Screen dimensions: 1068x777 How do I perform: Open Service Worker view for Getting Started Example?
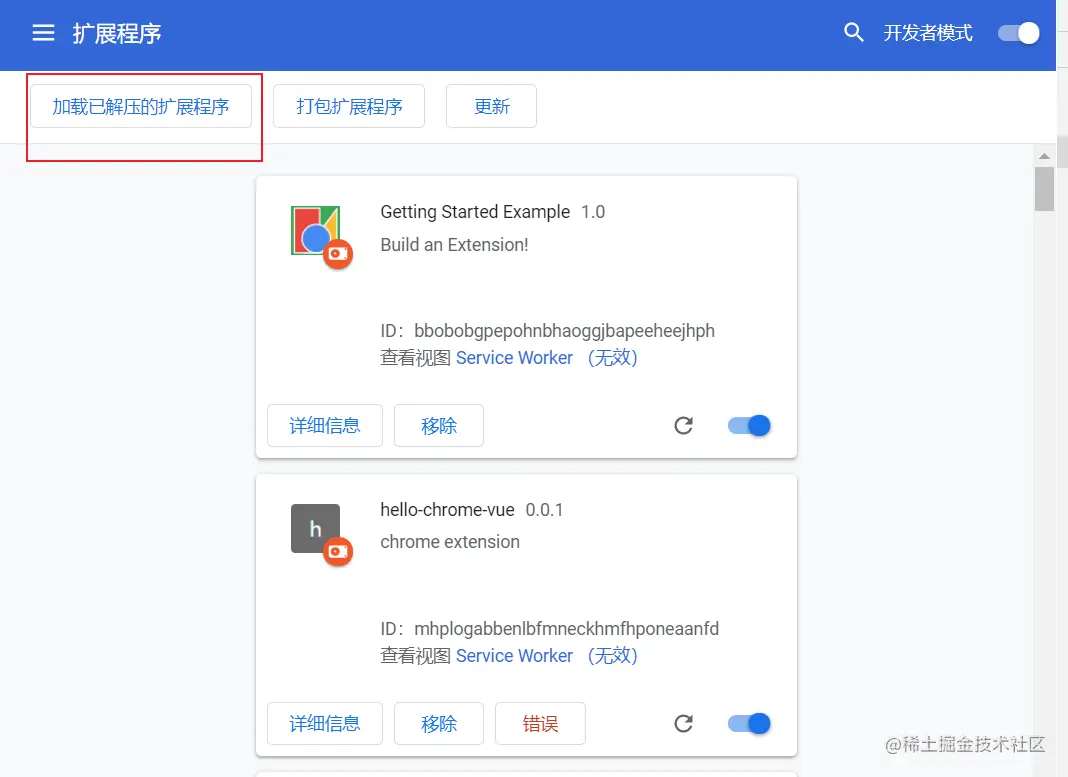point(514,357)
